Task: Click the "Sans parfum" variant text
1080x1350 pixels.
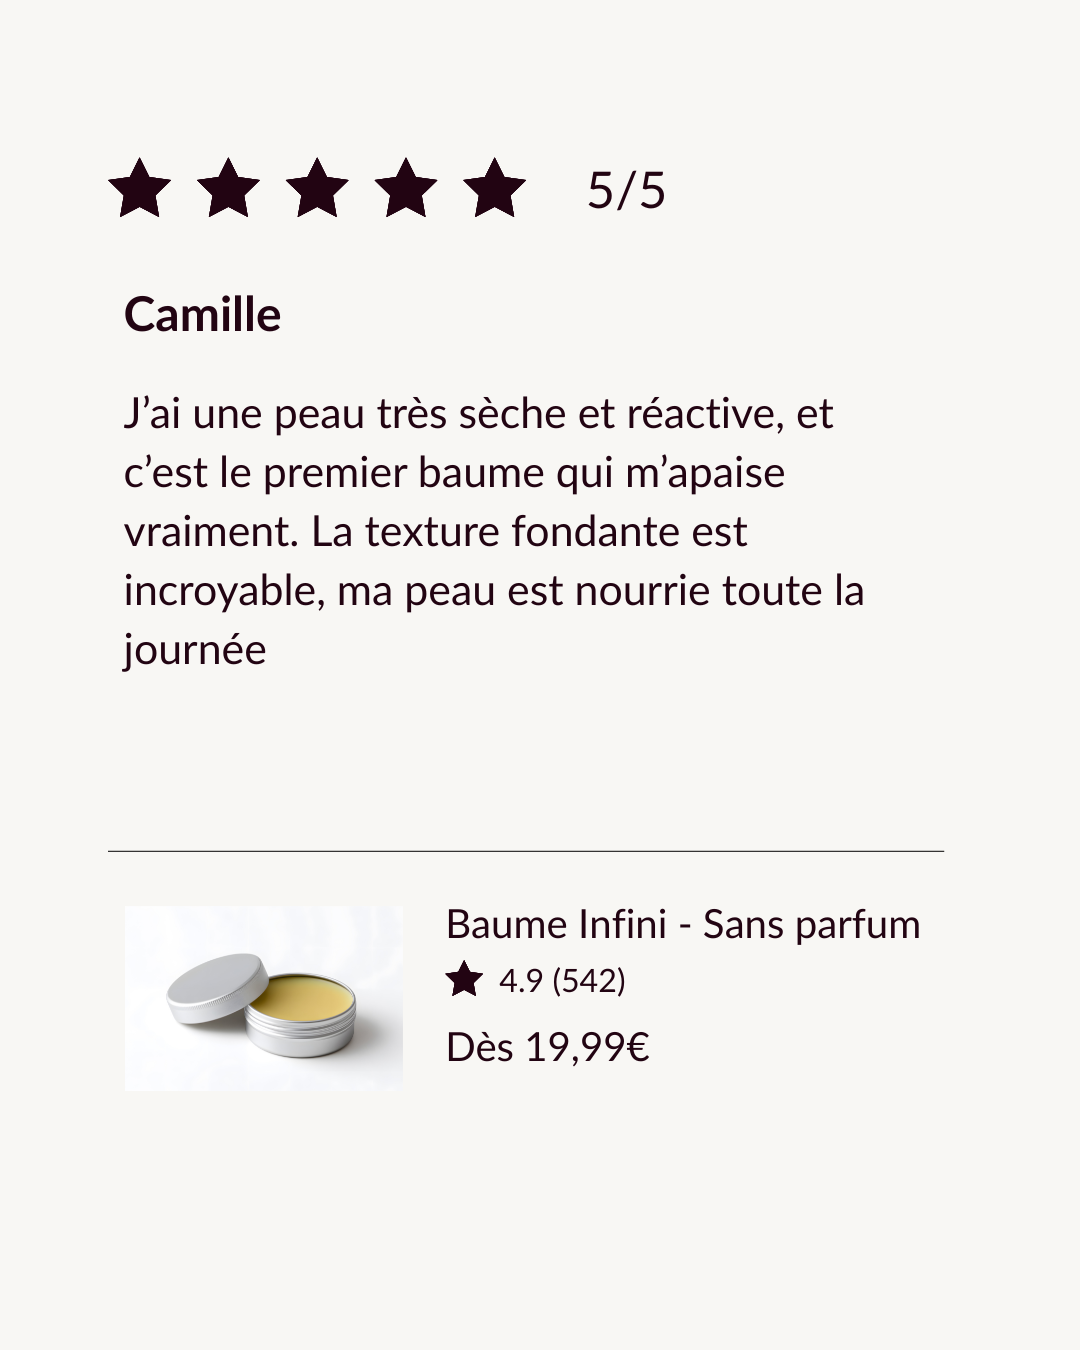Action: click(x=811, y=924)
